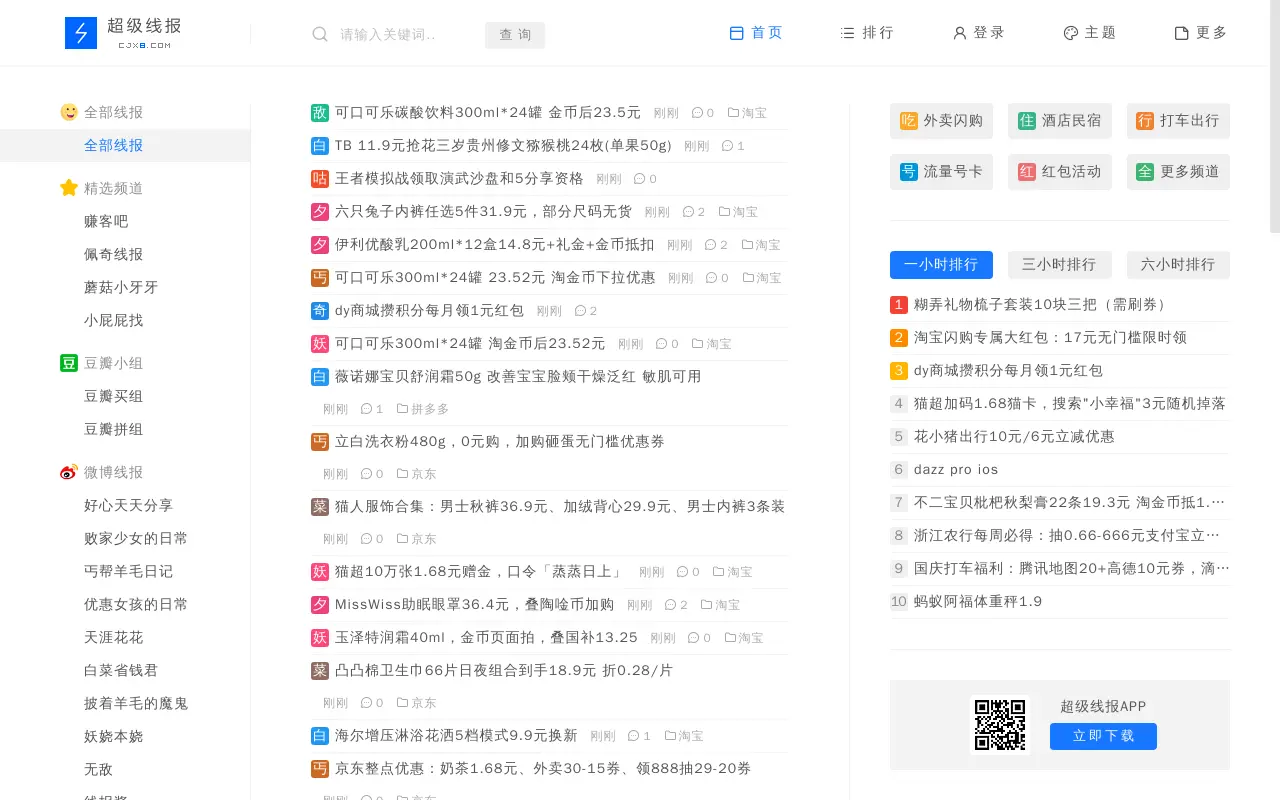Click the search magnifier icon

[x=320, y=34]
